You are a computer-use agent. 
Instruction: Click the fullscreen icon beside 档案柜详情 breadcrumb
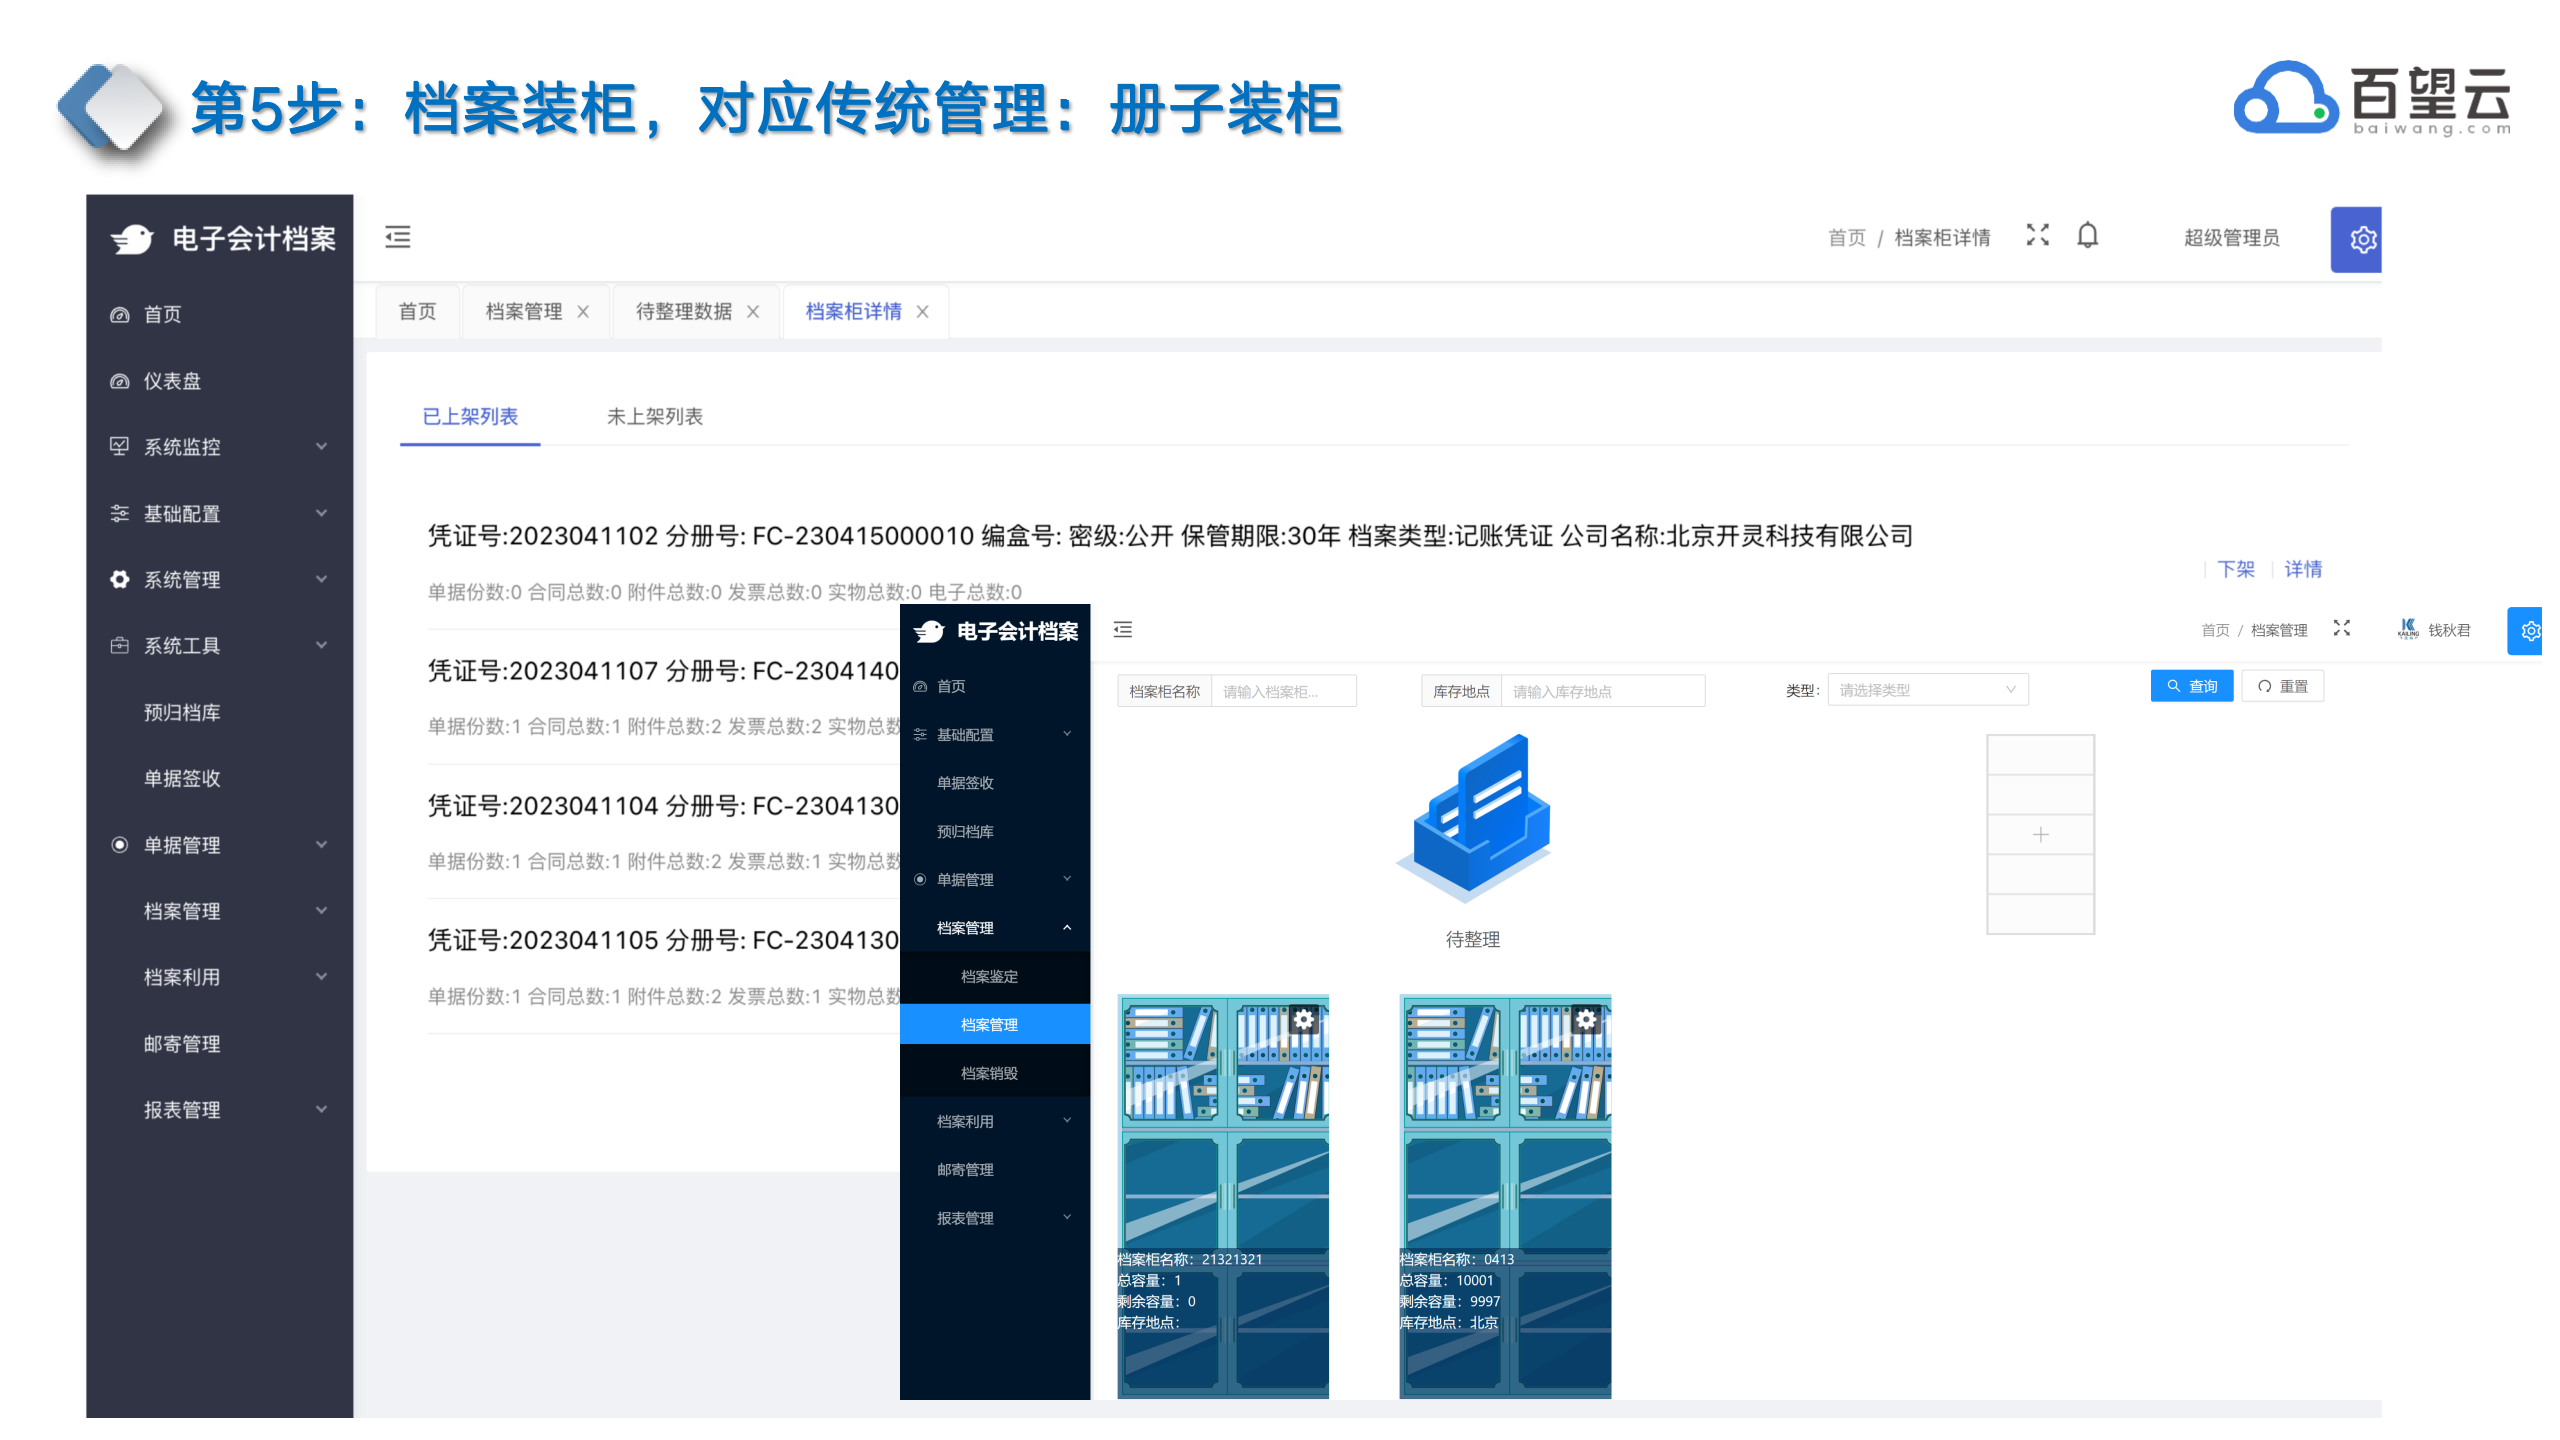(2037, 235)
